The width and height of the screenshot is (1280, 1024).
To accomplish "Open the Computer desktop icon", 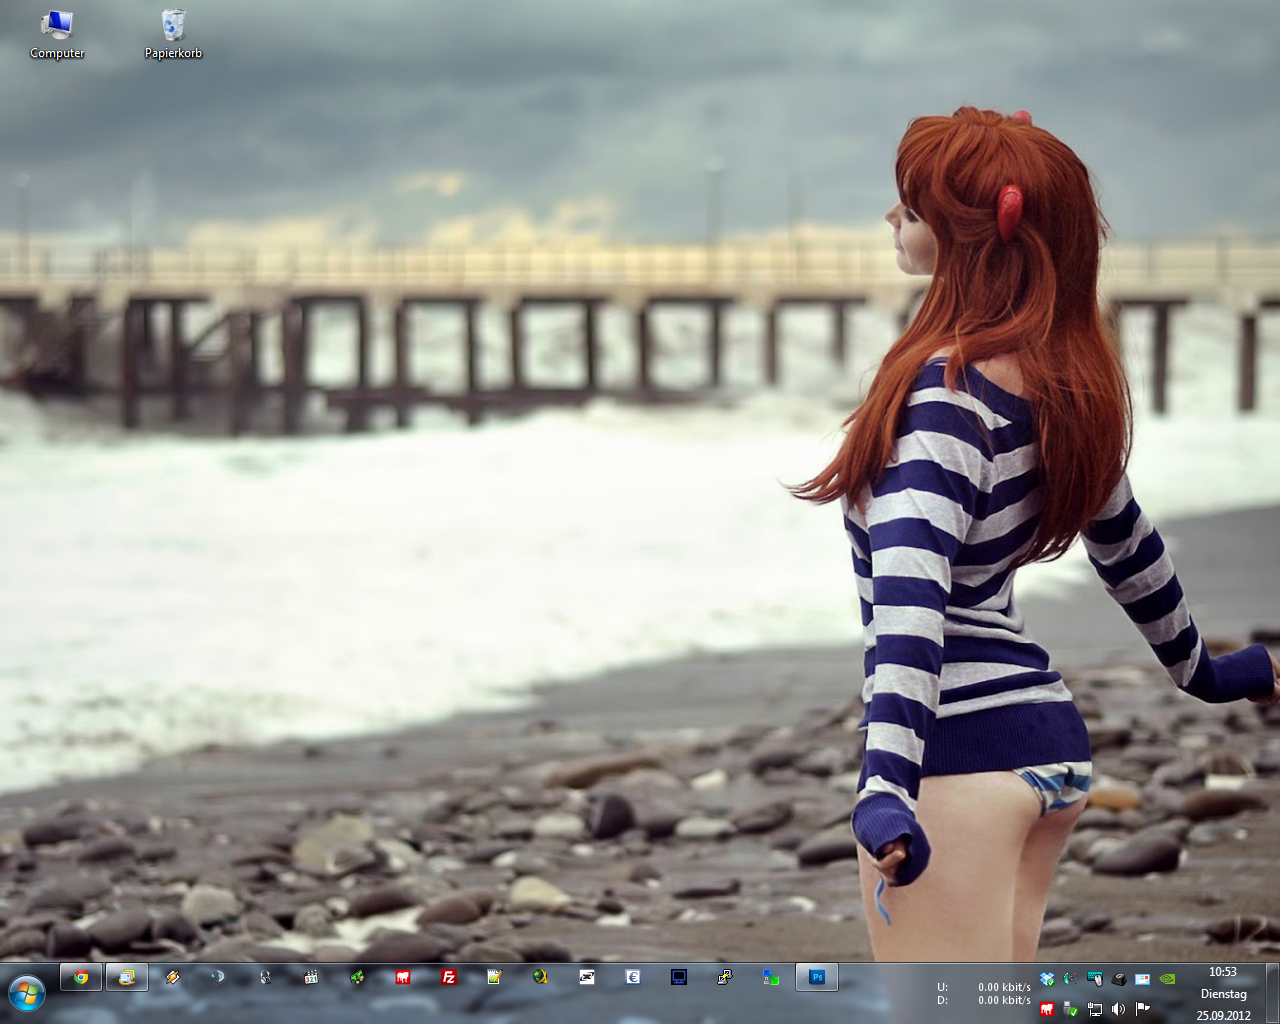I will (x=57, y=35).
